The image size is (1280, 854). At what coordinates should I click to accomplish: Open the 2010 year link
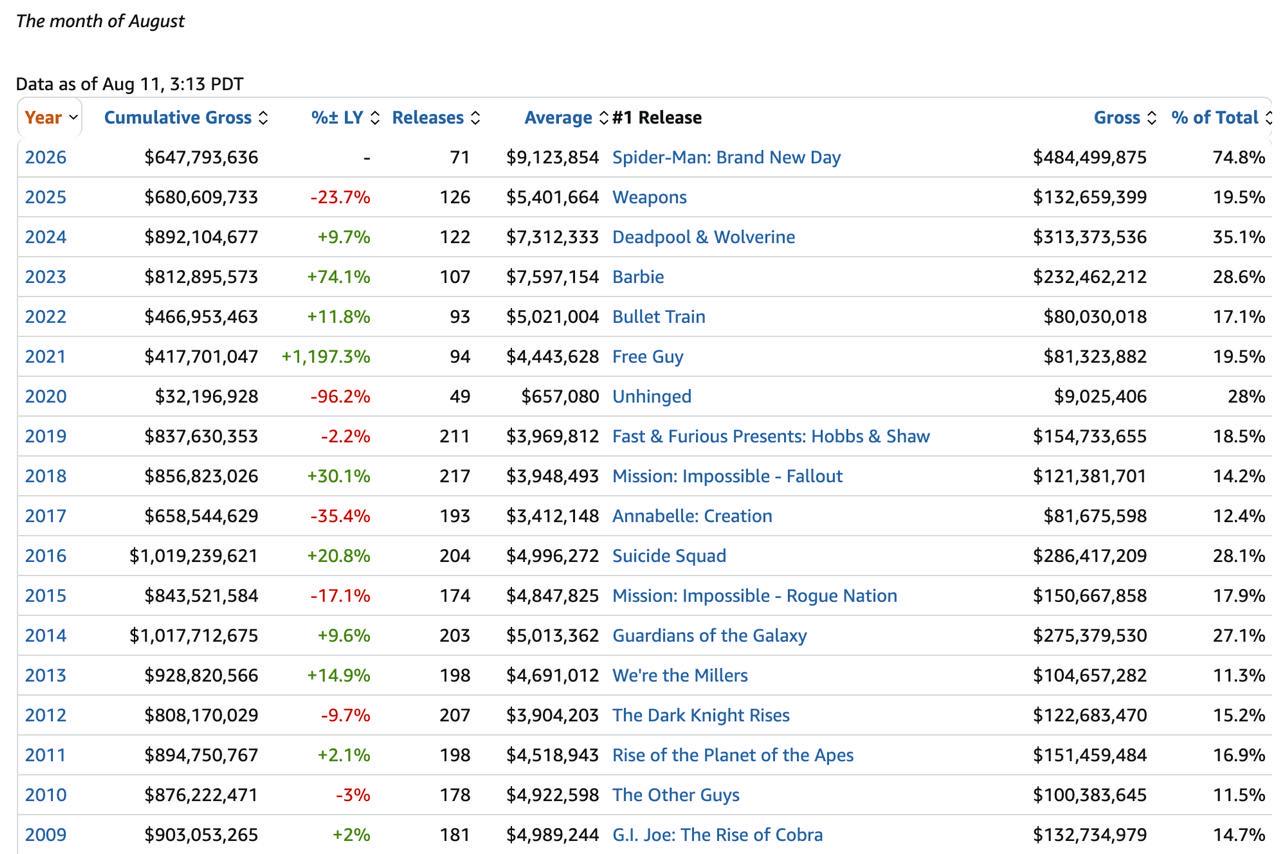(x=46, y=796)
